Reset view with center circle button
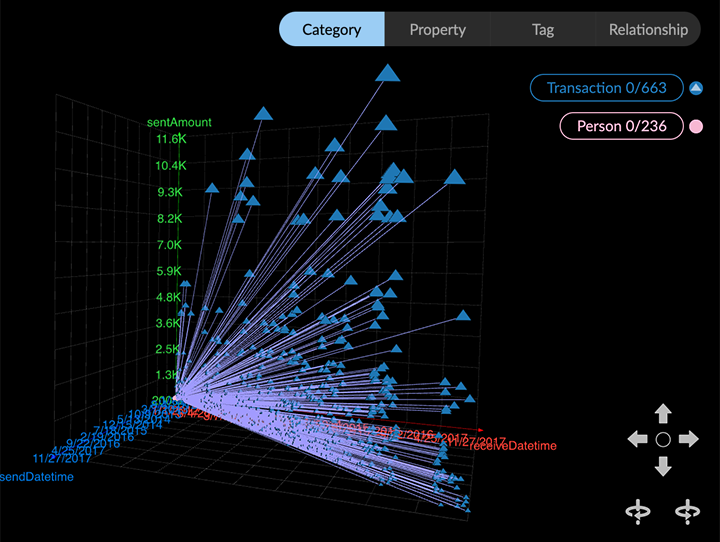Screen dimensions: 720x542 662,440
